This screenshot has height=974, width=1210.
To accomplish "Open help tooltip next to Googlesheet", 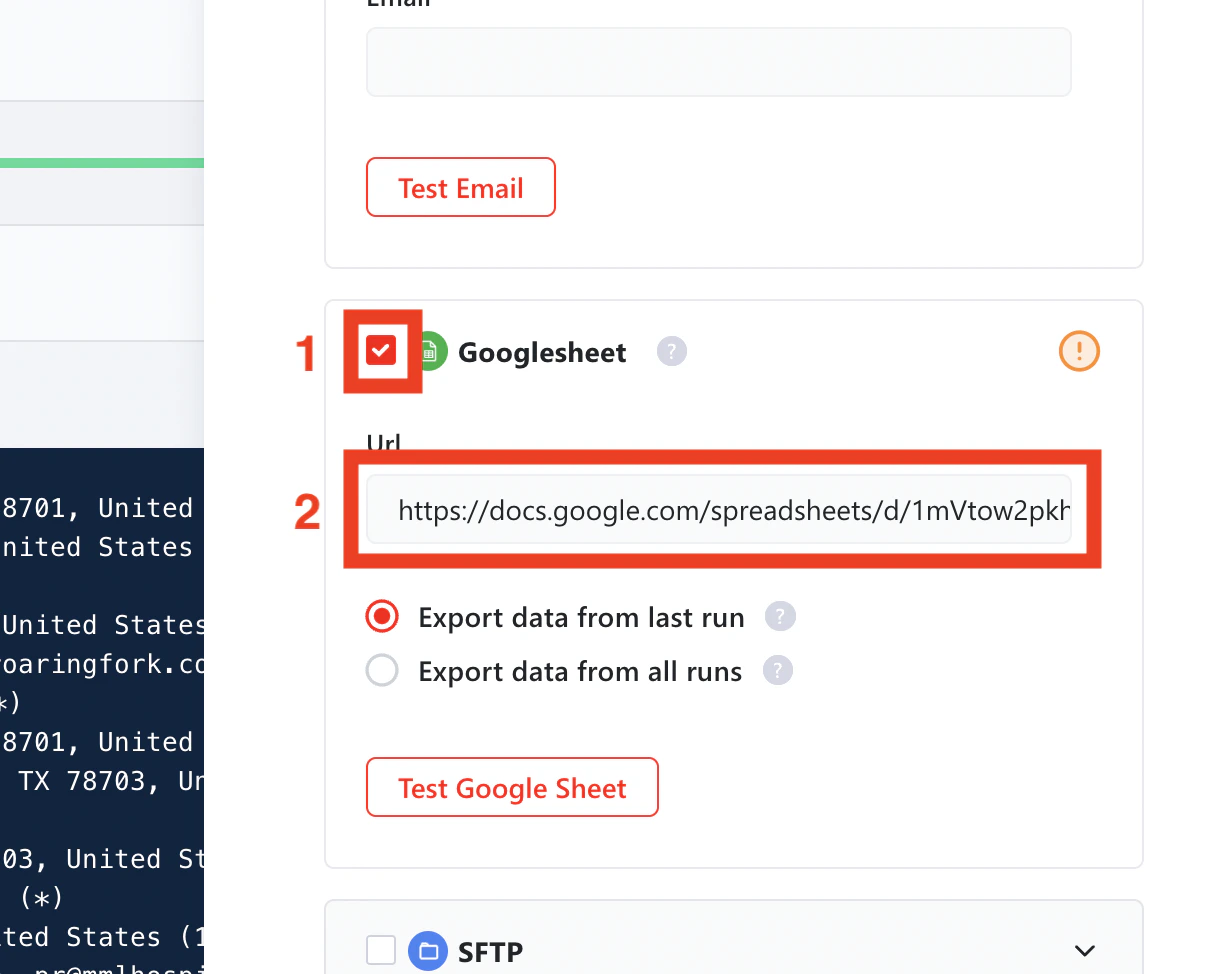I will click(x=671, y=351).
